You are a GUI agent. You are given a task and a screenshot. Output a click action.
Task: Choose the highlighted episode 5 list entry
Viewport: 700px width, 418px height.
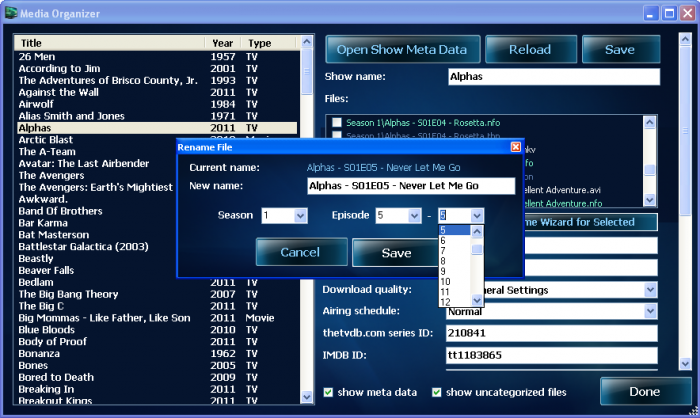click(x=454, y=230)
